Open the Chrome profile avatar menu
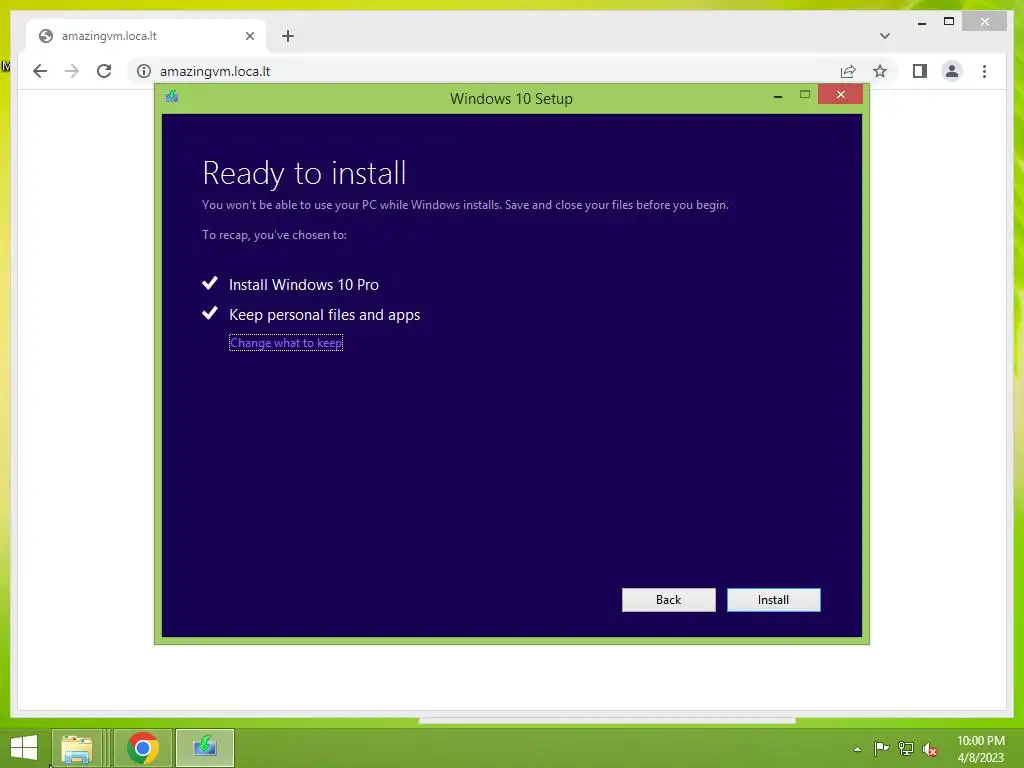Viewport: 1024px width, 768px height. tap(952, 71)
